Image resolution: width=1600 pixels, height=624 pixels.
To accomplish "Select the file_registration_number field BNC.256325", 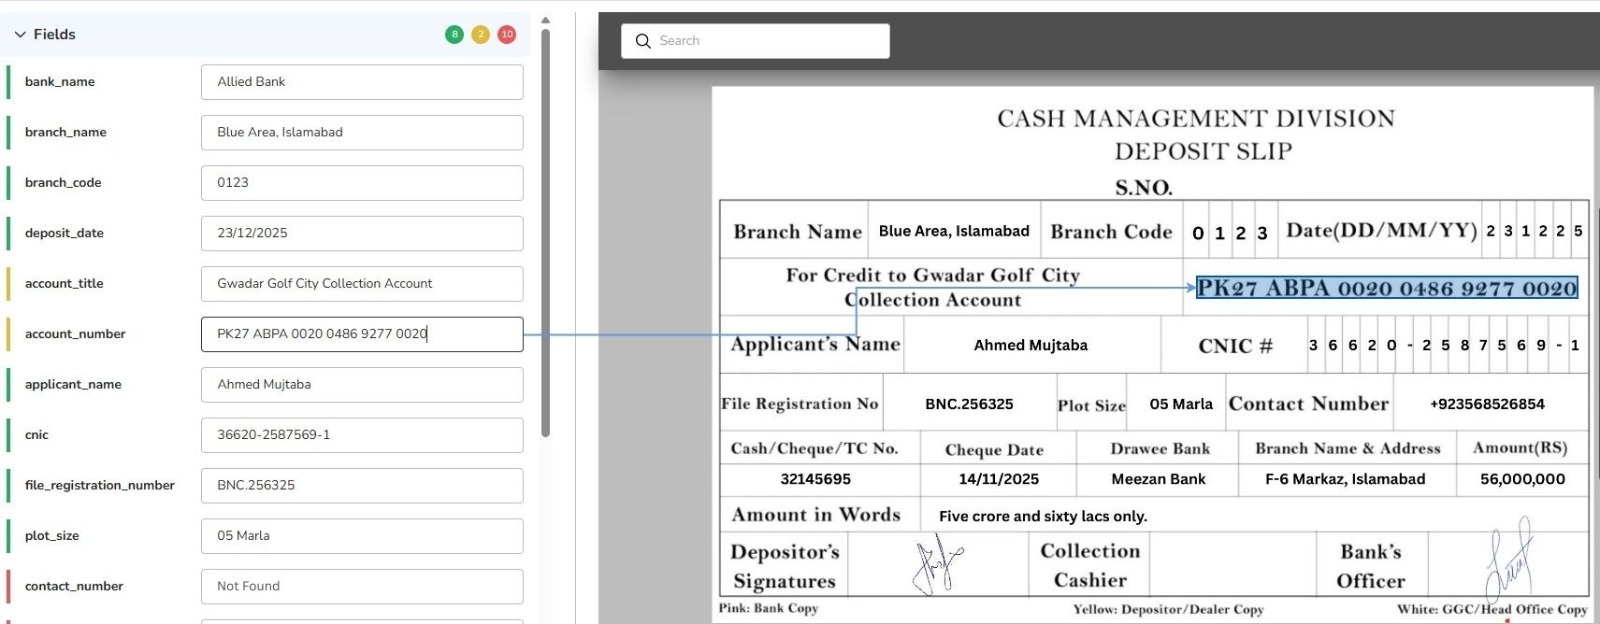I will 362,486.
